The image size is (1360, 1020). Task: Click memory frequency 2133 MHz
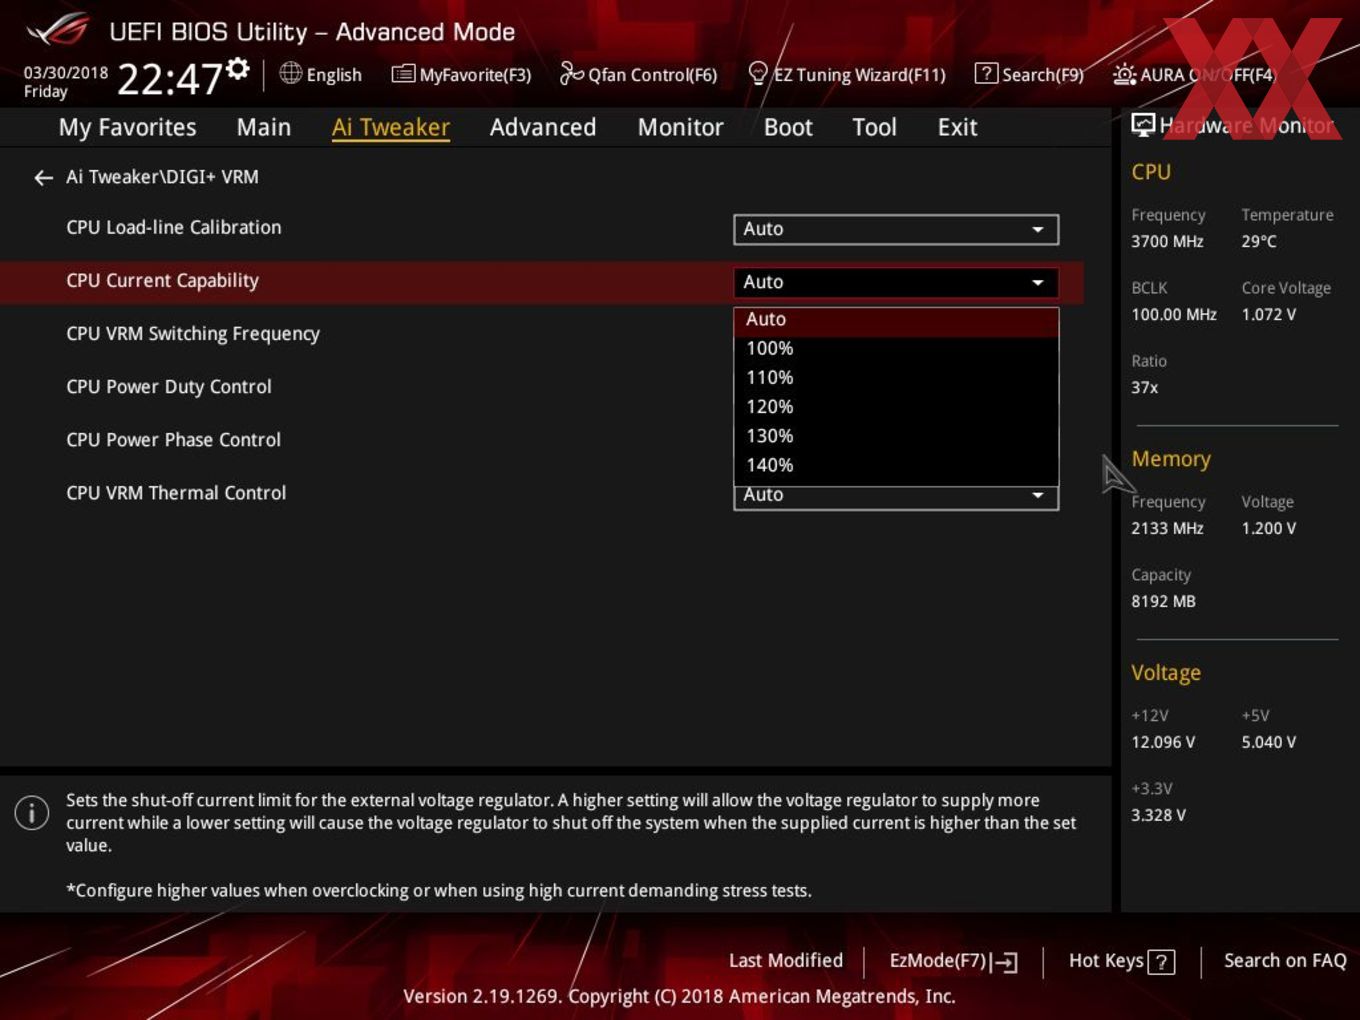1167,528
